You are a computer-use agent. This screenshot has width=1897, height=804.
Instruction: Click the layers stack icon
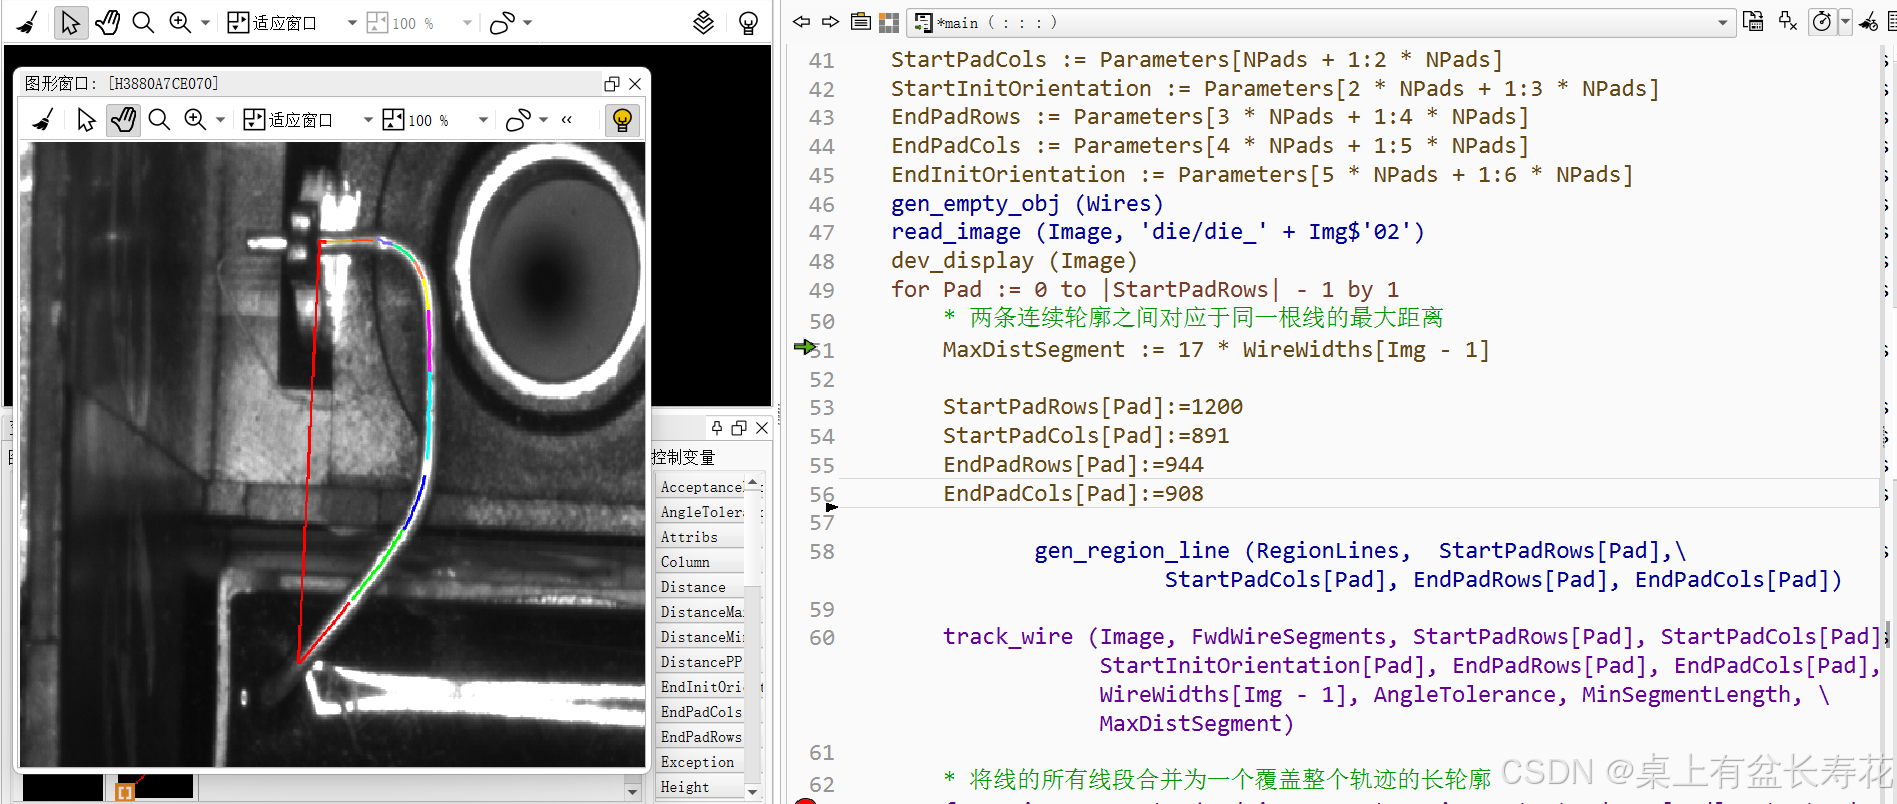[x=704, y=22]
